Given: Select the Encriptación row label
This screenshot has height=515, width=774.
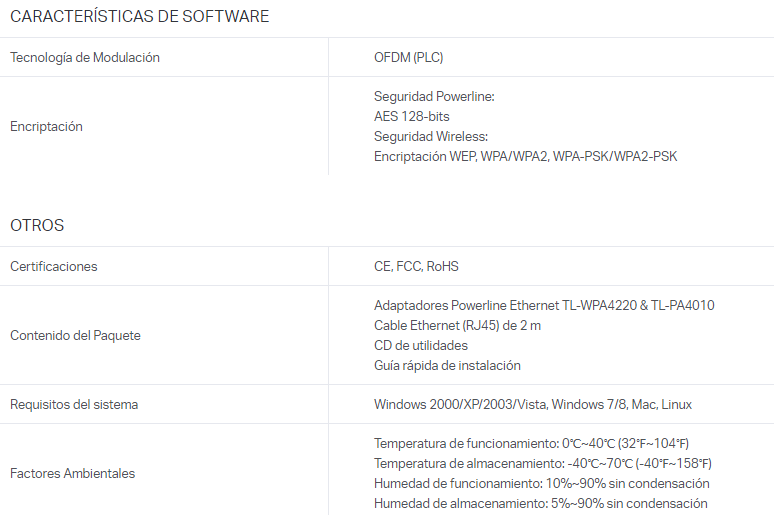Looking at the screenshot, I should point(46,126).
